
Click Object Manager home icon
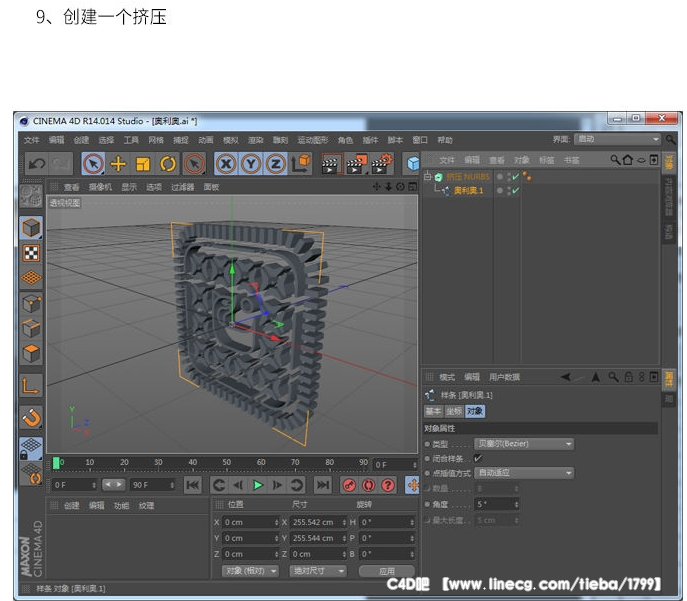click(628, 160)
